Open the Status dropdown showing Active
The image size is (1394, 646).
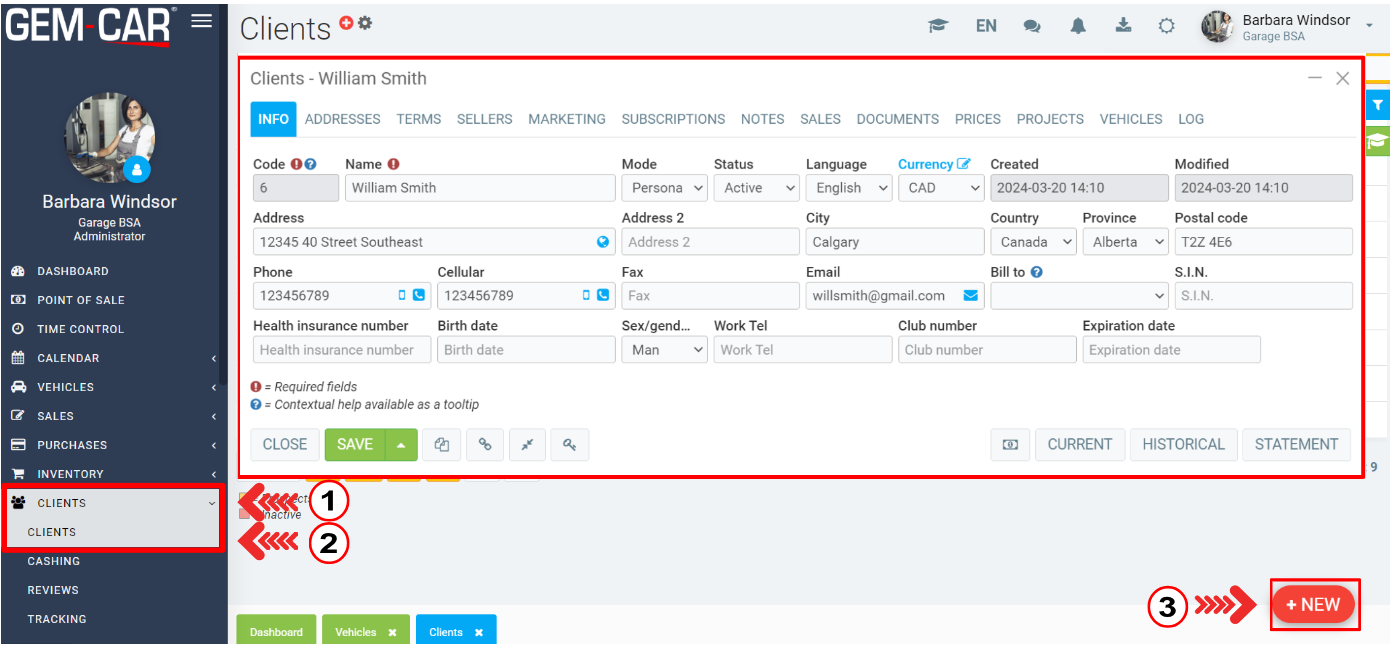pyautogui.click(x=756, y=188)
